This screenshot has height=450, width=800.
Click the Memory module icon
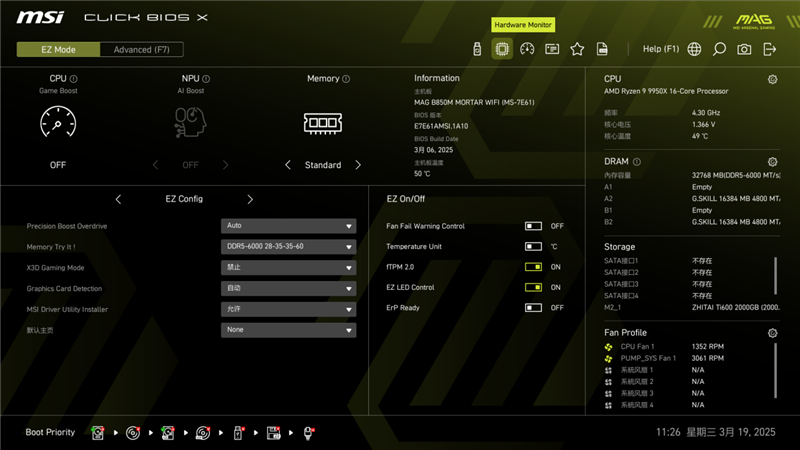coord(323,123)
